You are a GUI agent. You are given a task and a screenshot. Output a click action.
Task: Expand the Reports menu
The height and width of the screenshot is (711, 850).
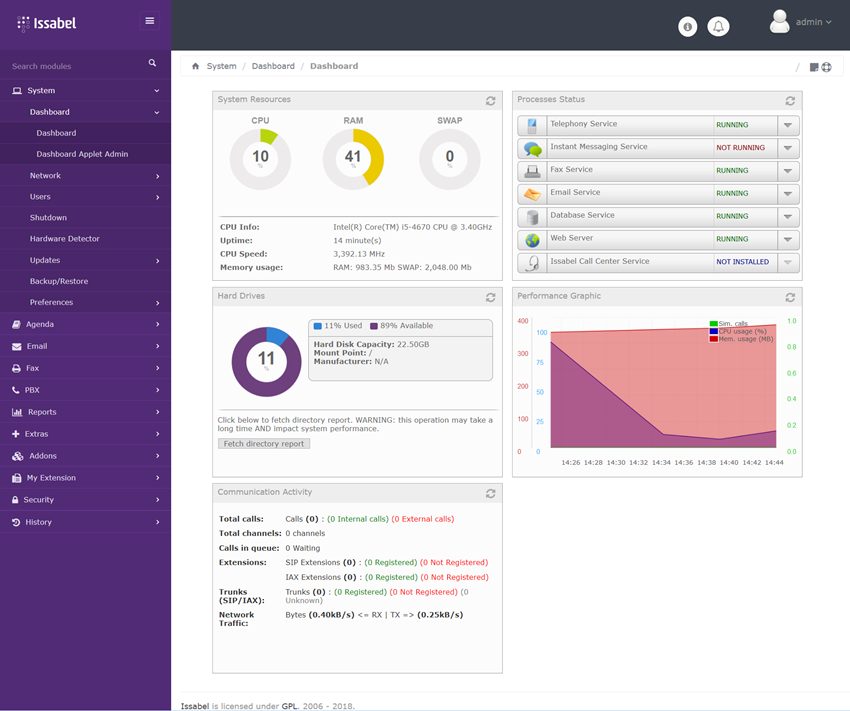pos(85,412)
